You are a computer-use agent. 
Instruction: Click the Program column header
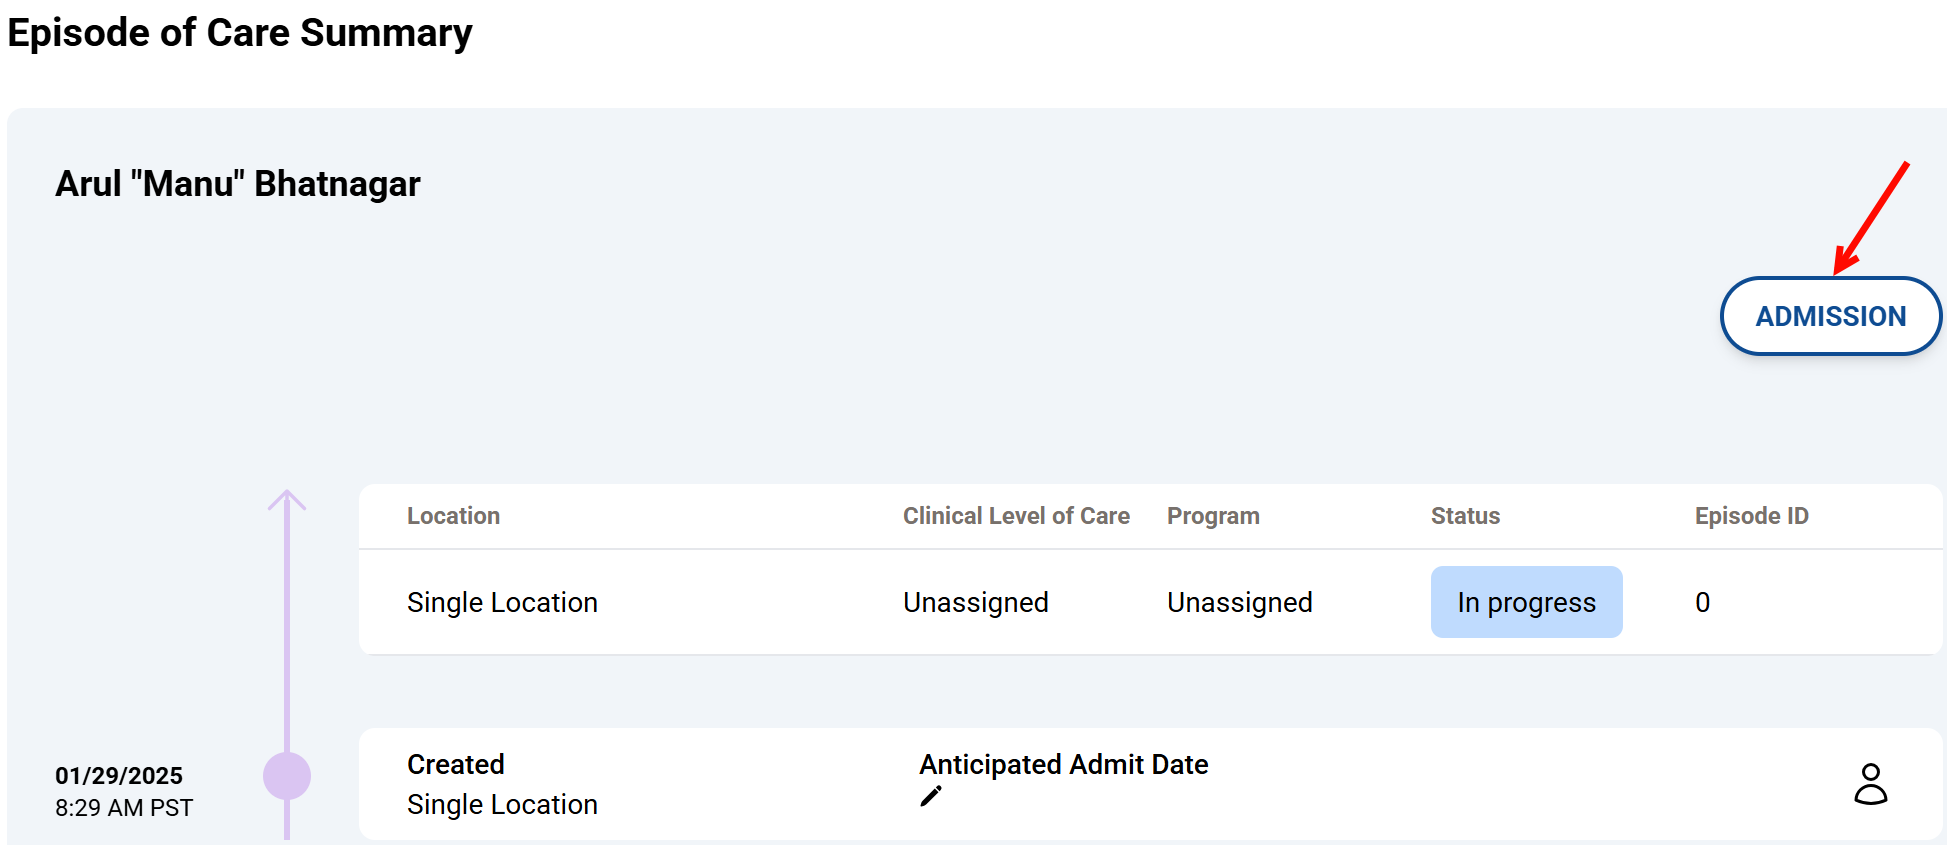point(1213,516)
